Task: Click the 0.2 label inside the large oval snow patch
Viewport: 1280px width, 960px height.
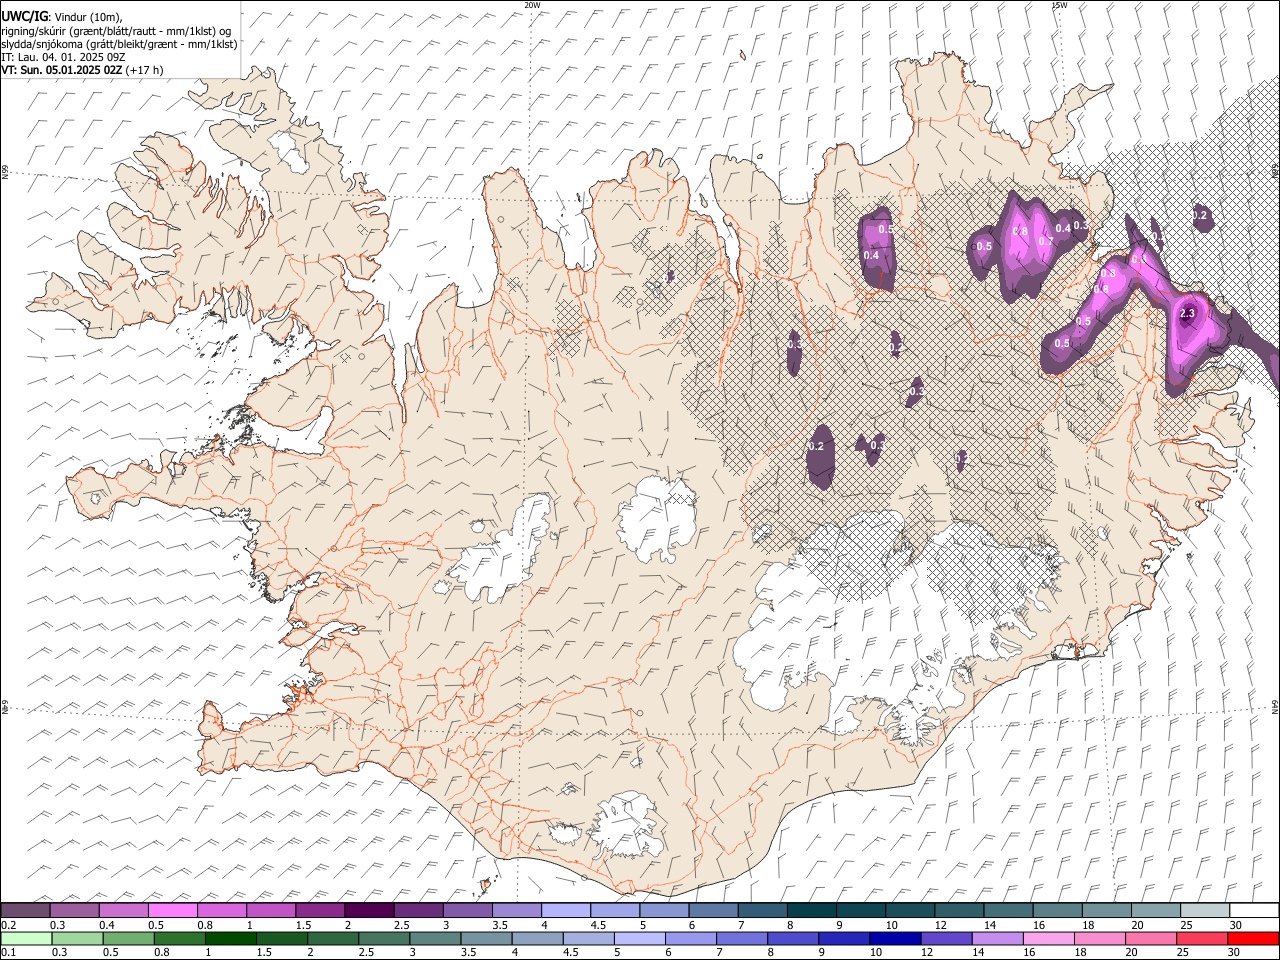Action: 816,446
